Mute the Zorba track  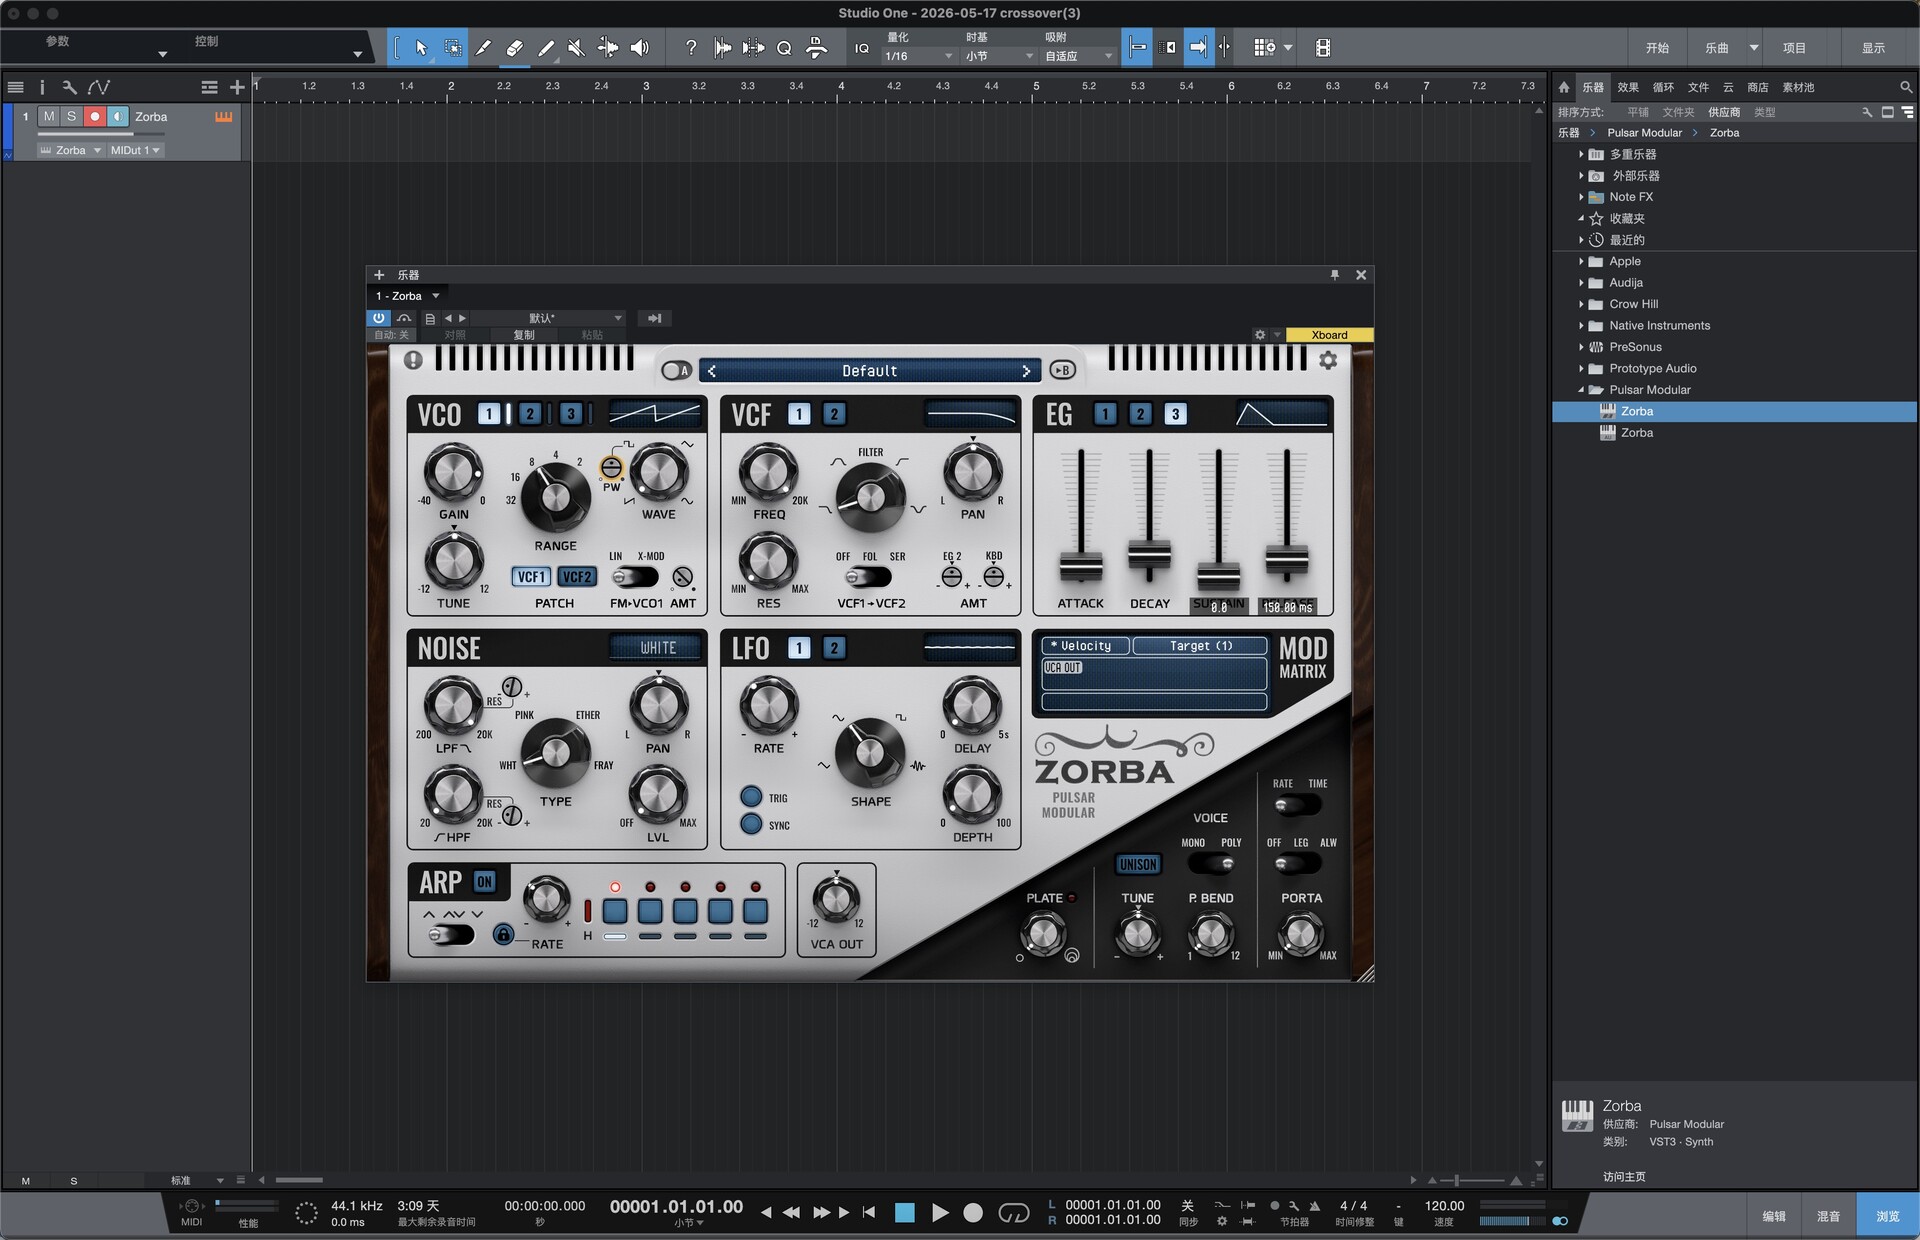pyautogui.click(x=49, y=117)
